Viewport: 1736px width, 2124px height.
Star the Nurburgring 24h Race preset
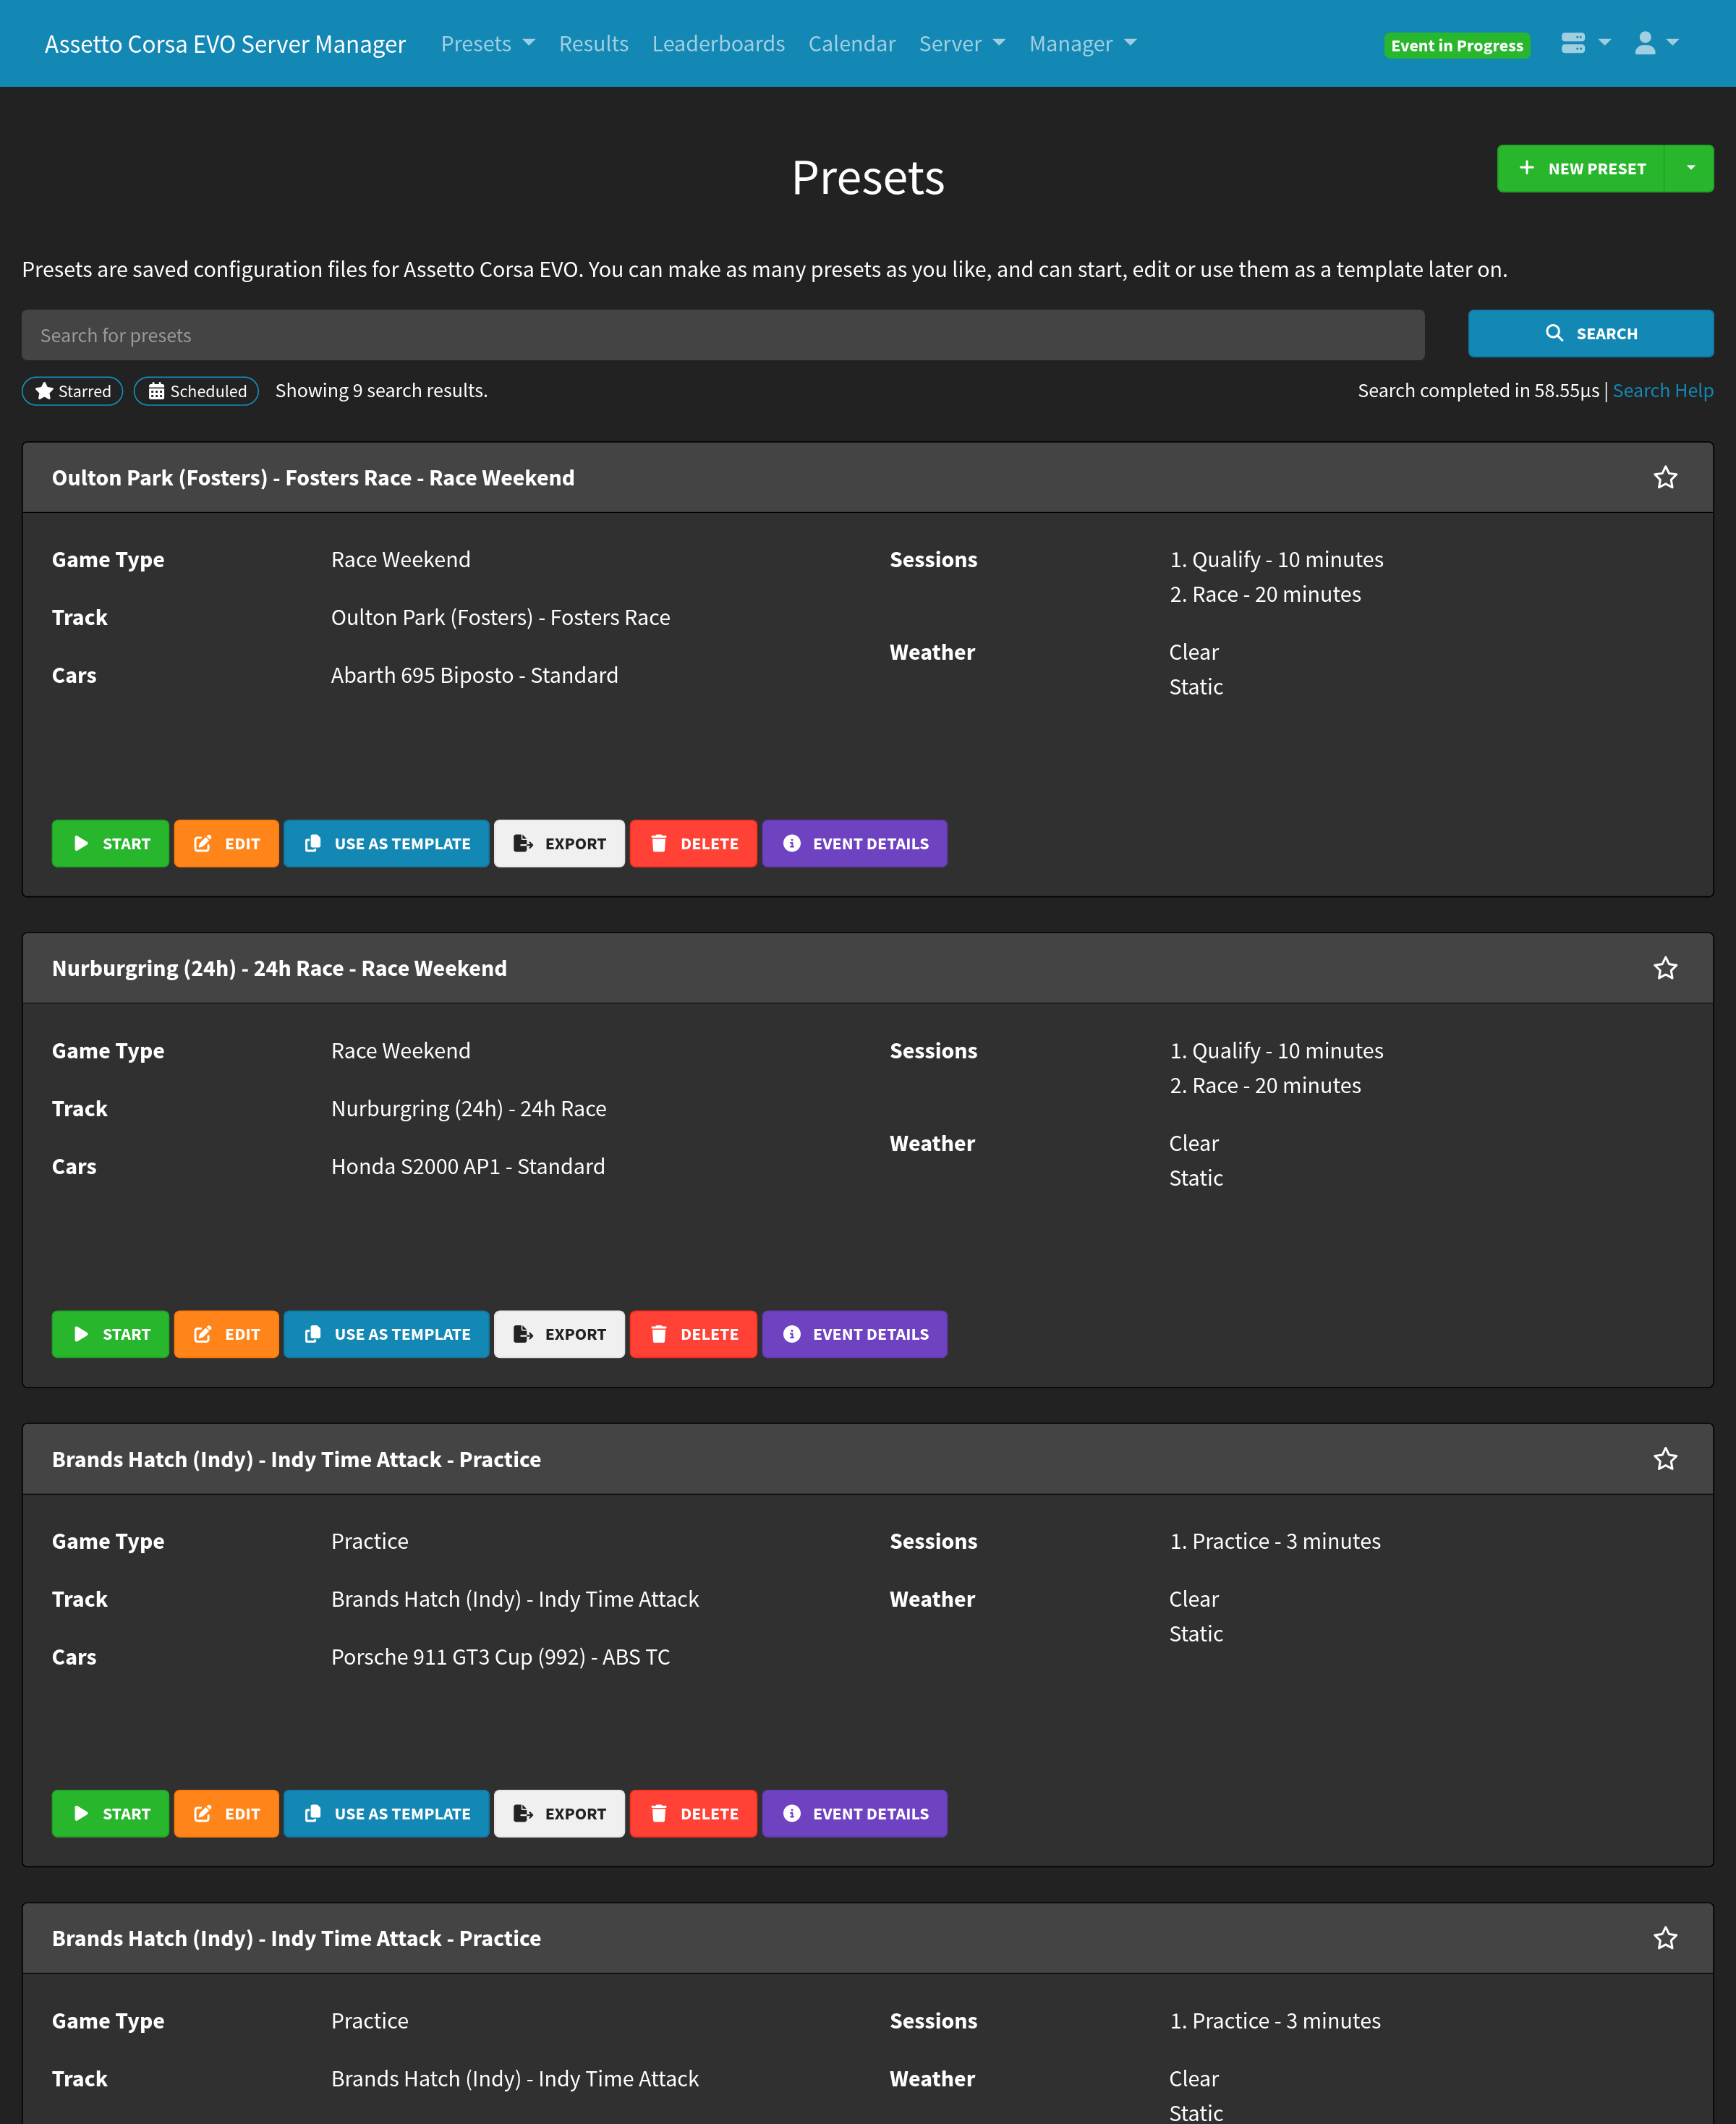(x=1665, y=968)
